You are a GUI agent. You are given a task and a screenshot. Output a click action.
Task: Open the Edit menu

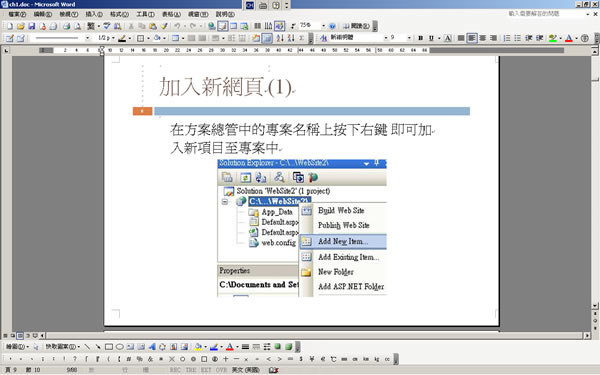[x=42, y=14]
